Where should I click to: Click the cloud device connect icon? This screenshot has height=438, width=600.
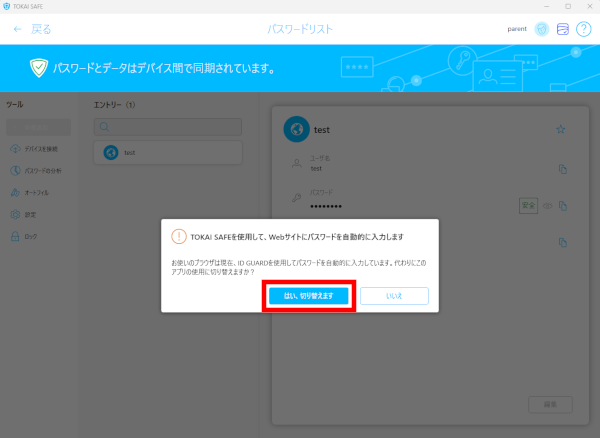(15, 149)
